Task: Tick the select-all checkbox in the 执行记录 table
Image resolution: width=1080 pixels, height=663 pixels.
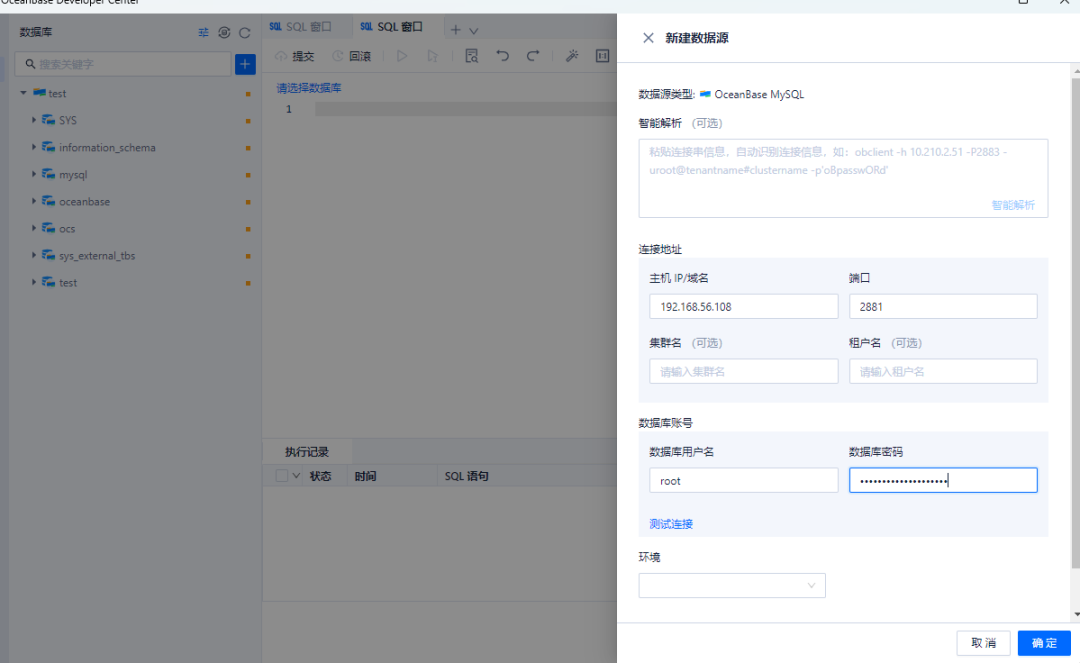Action: click(282, 476)
